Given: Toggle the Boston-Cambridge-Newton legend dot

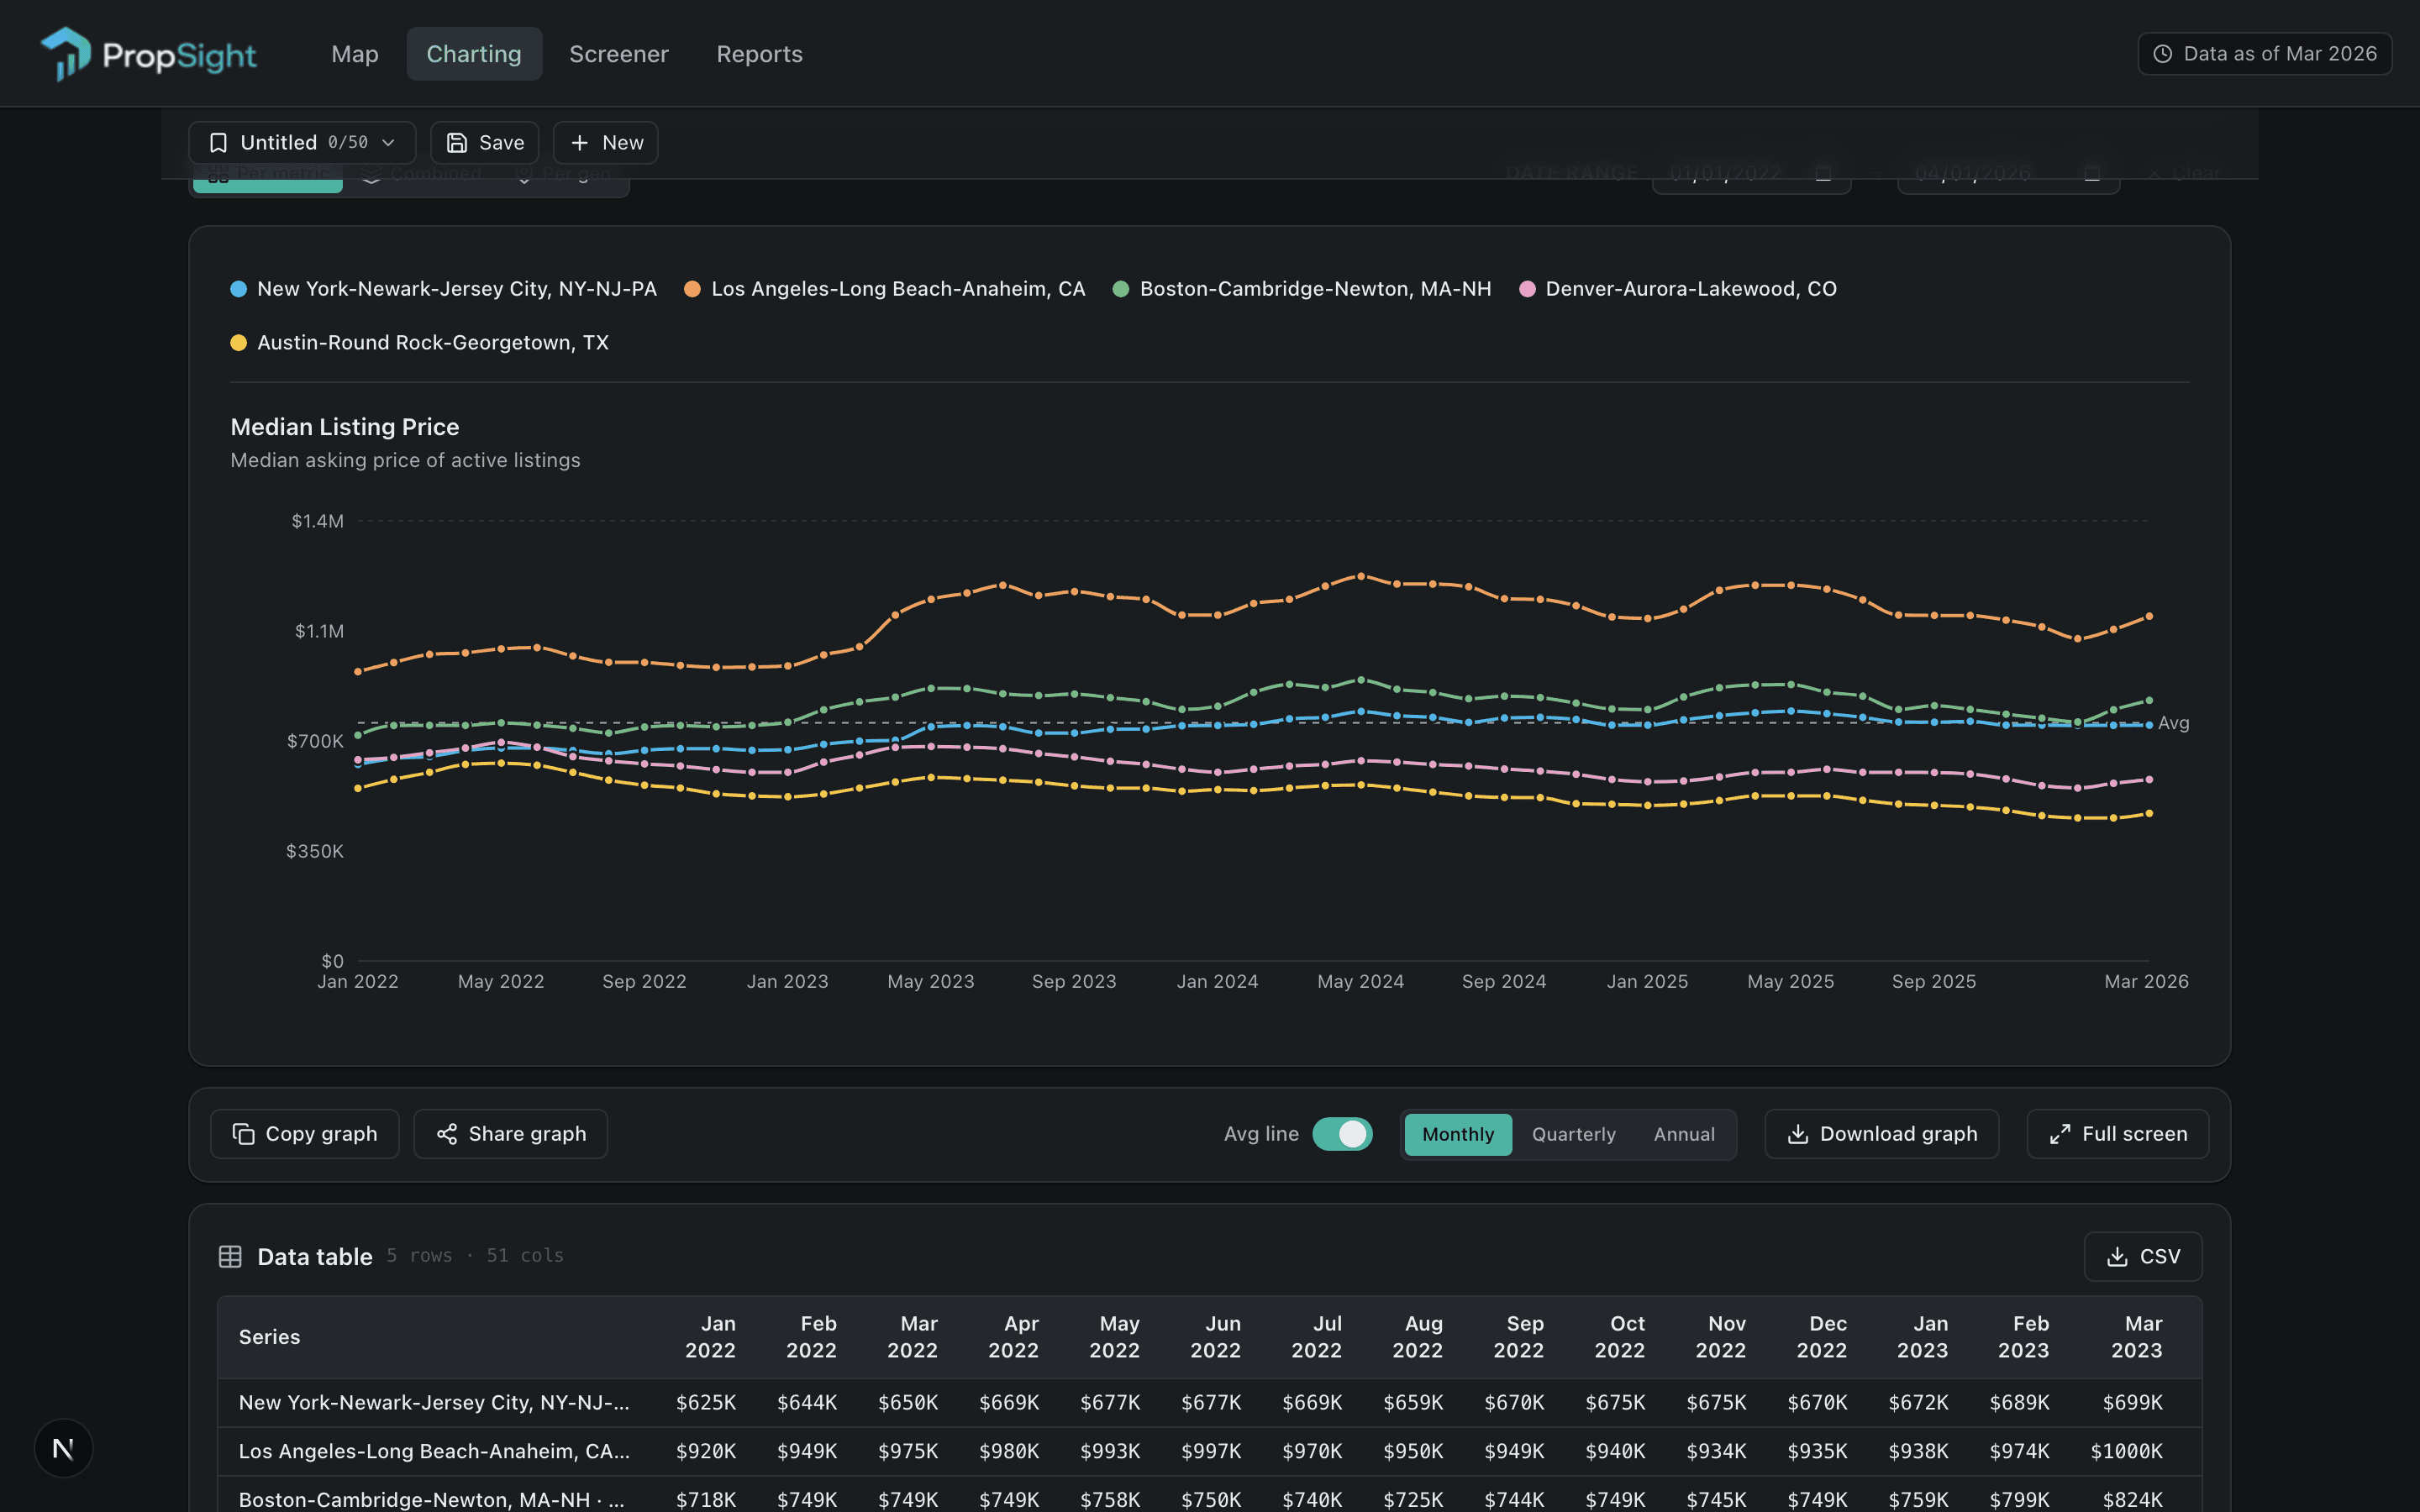Looking at the screenshot, I should [1121, 289].
